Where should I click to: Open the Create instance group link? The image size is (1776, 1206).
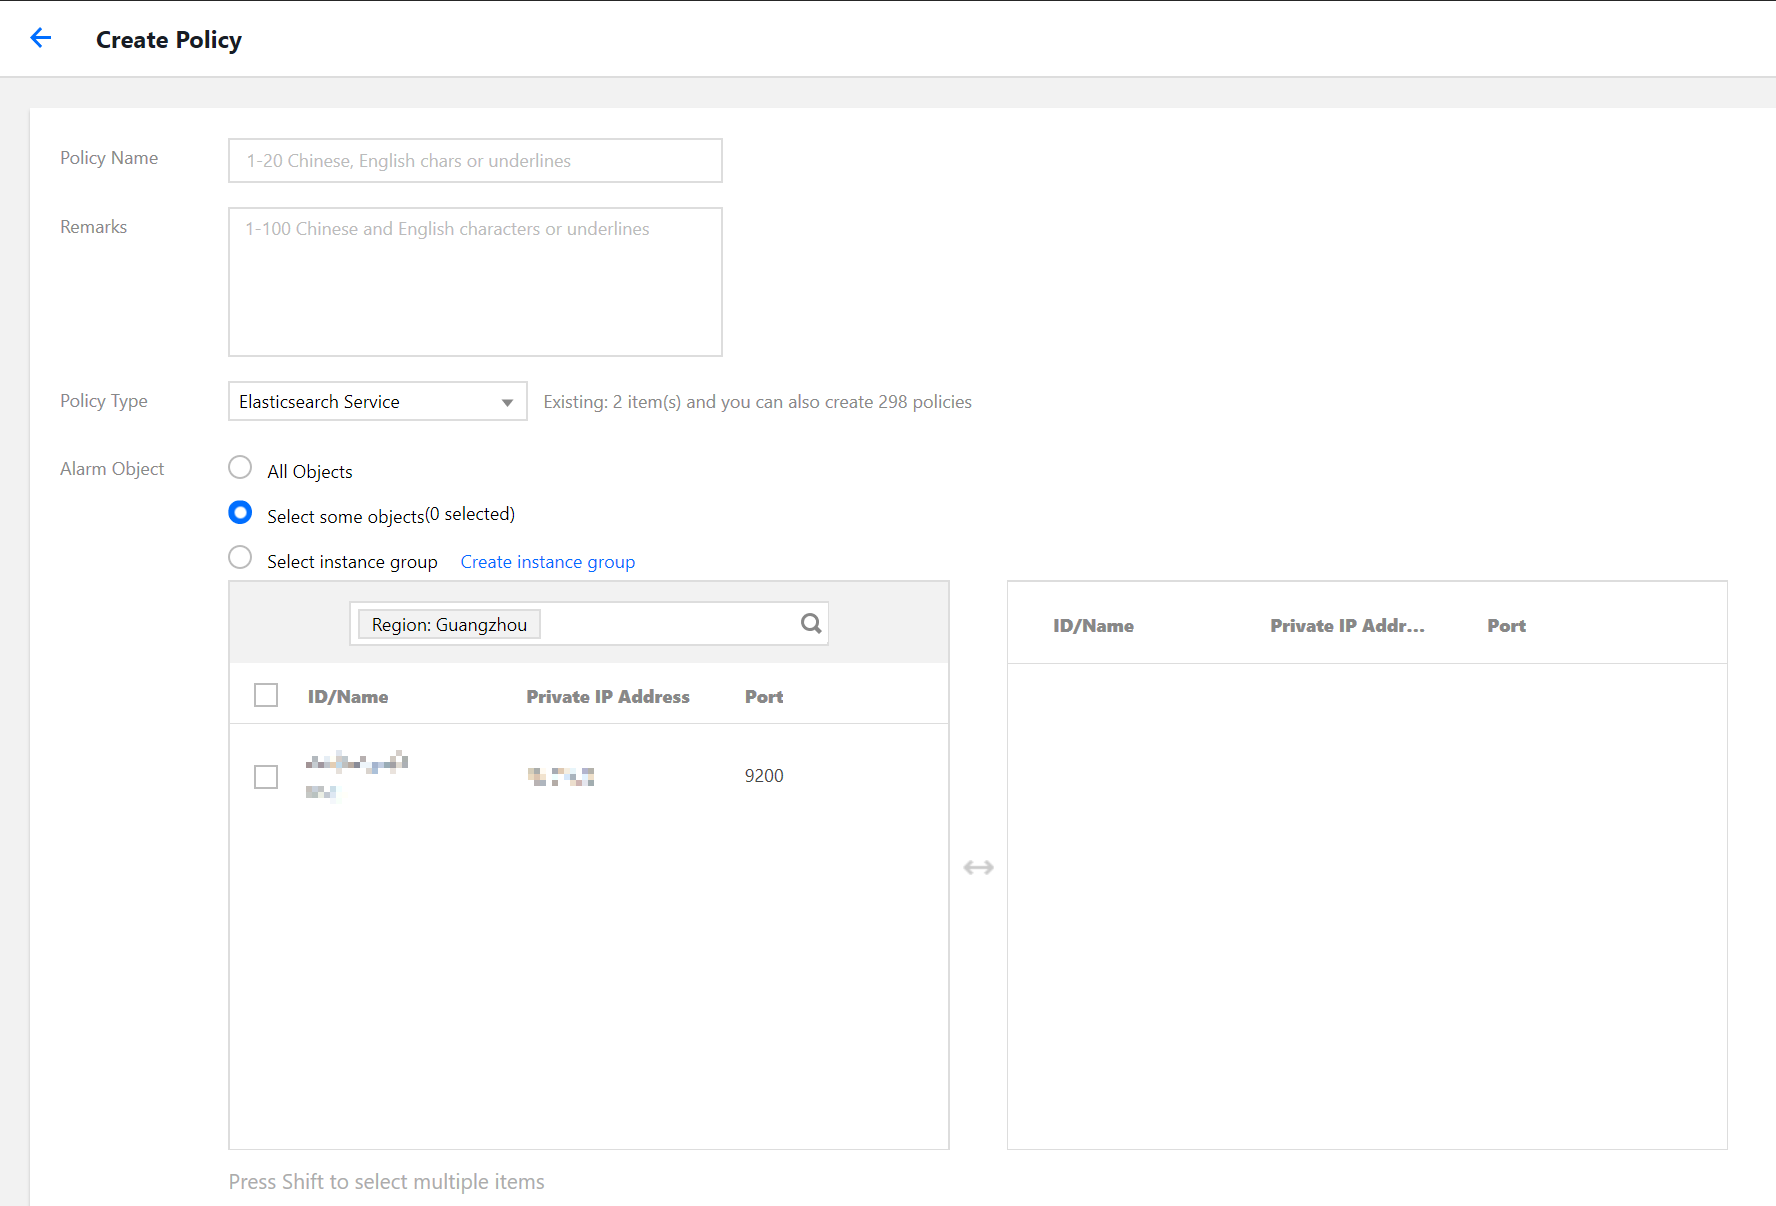[x=547, y=562]
